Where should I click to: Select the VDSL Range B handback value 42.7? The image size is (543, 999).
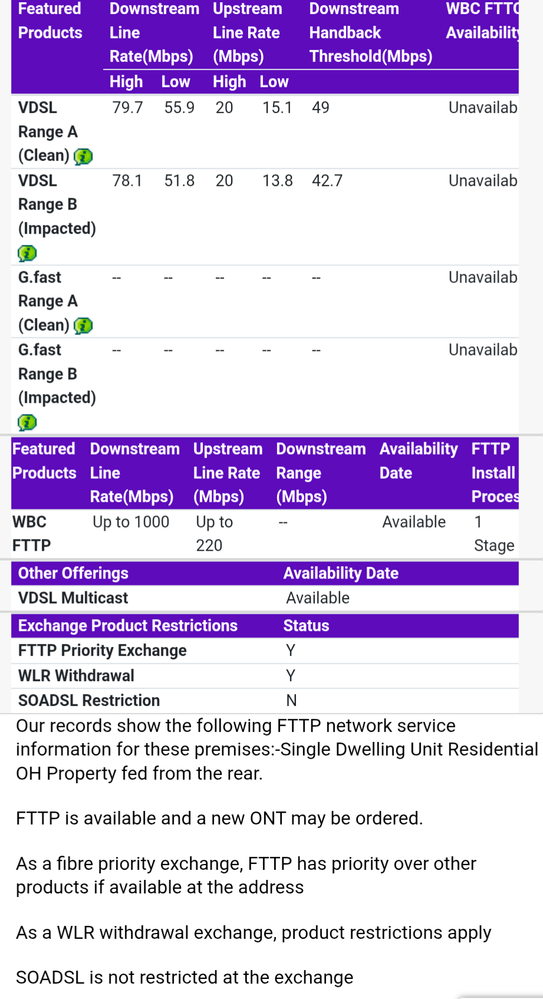click(x=327, y=181)
